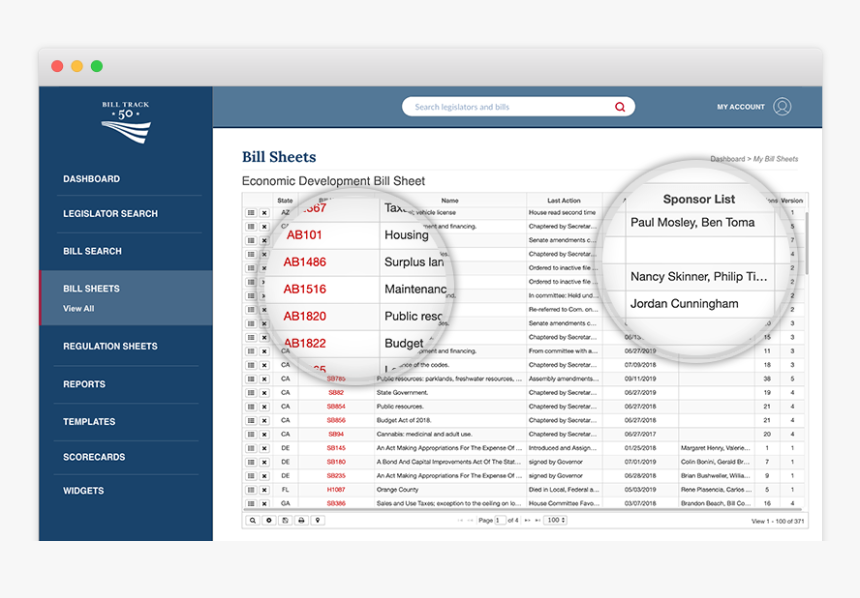Select Bill Sheets in the sidebar
Viewport: 860px width, 598px height.
click(91, 289)
